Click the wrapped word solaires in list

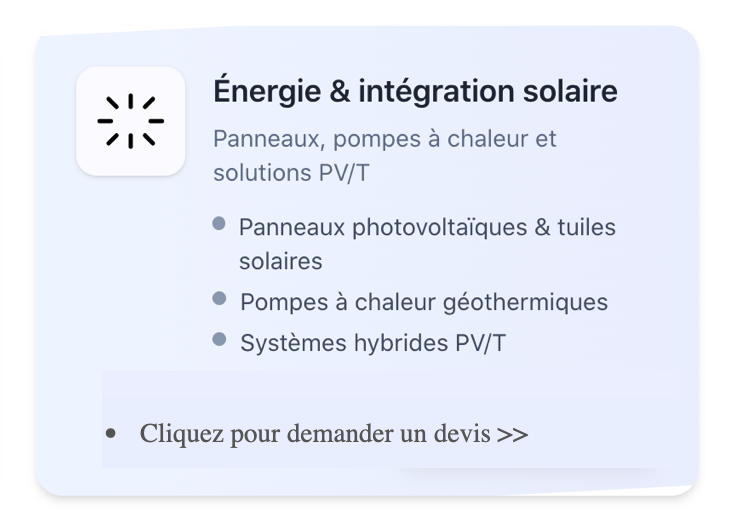click(x=280, y=261)
